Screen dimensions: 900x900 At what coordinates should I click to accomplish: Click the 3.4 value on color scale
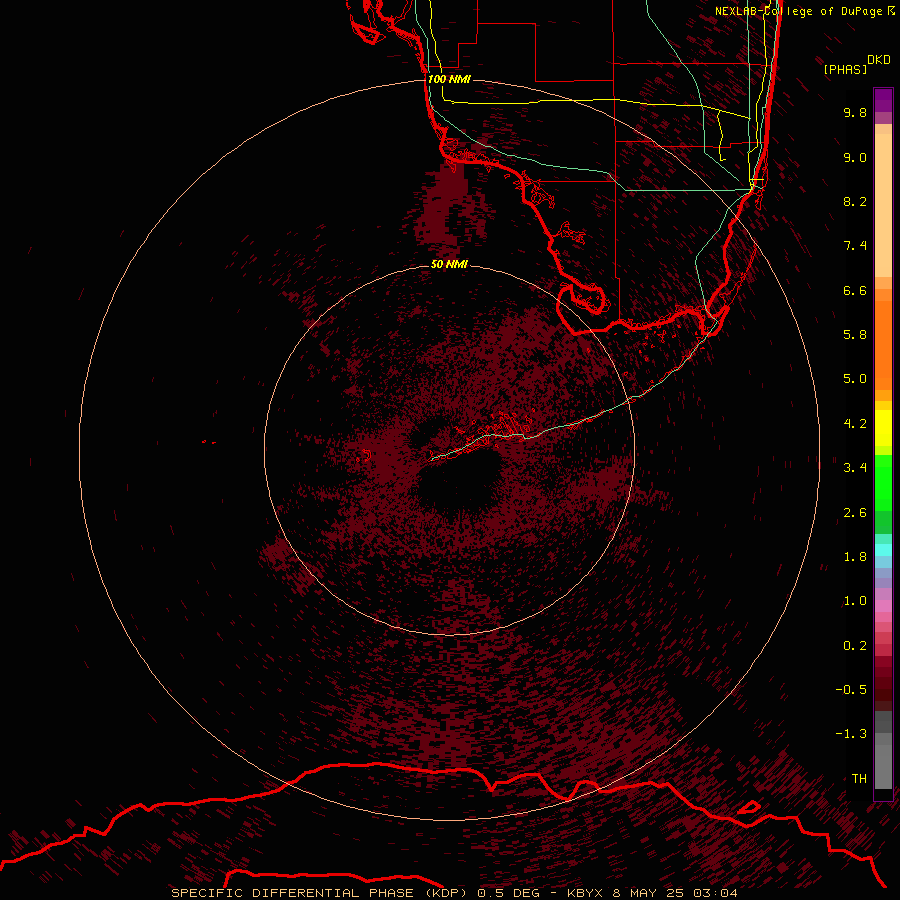tap(855, 468)
